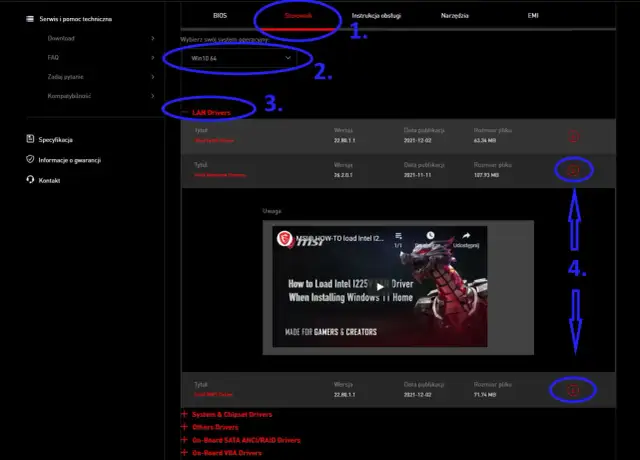
Task: Open the Specyfikacja link in sidebar
Action: [55, 139]
